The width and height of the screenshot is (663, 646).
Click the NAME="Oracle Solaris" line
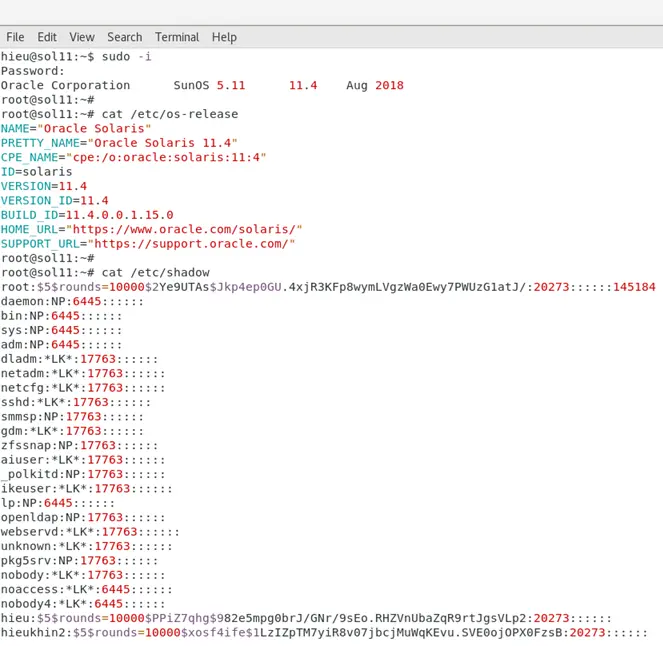pyautogui.click(x=76, y=129)
